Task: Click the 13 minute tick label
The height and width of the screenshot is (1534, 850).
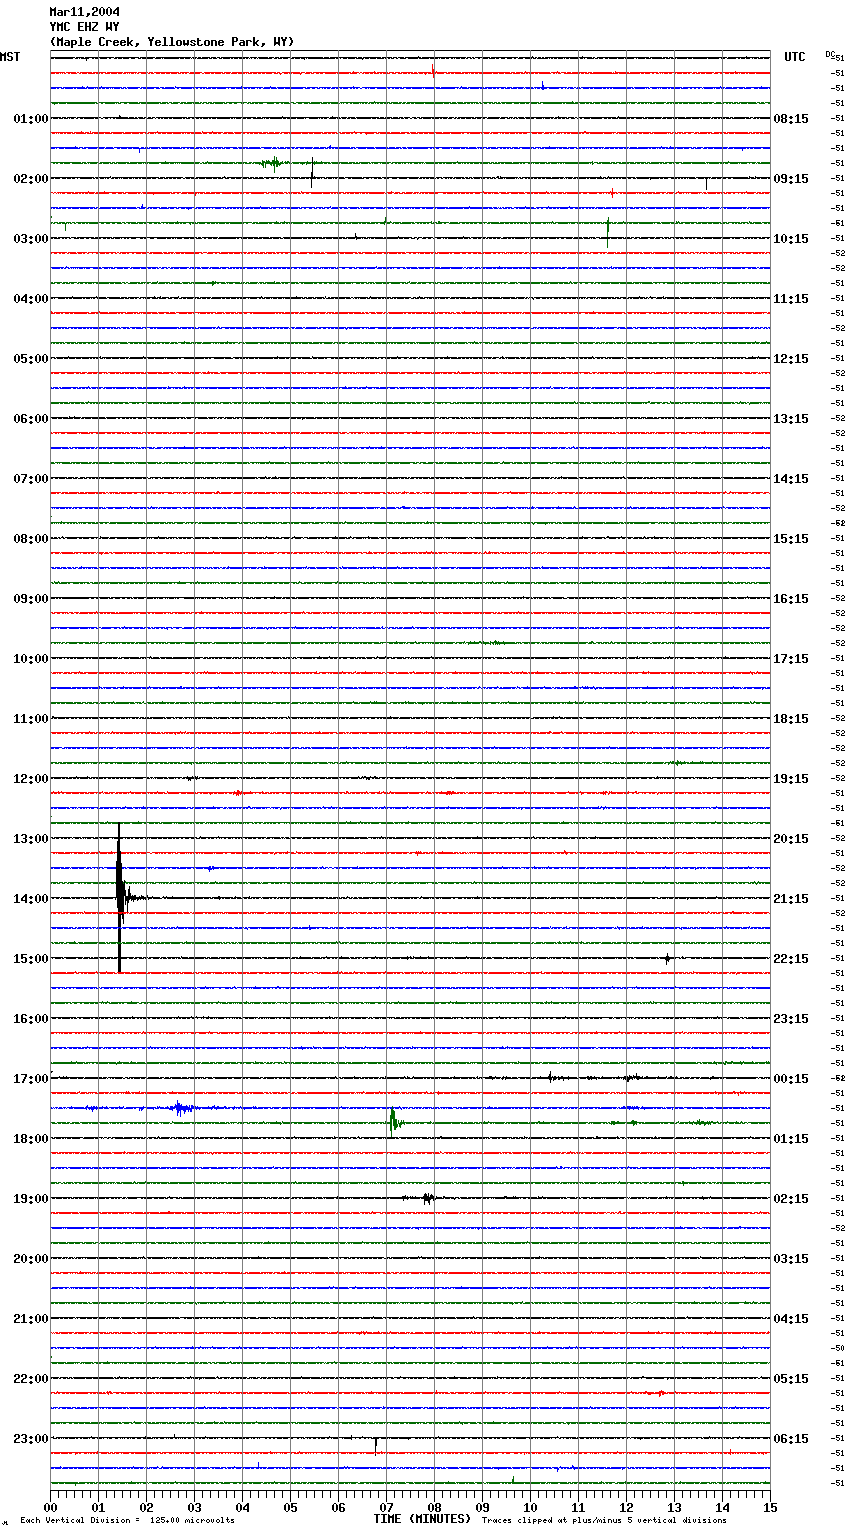Action: [674, 1507]
